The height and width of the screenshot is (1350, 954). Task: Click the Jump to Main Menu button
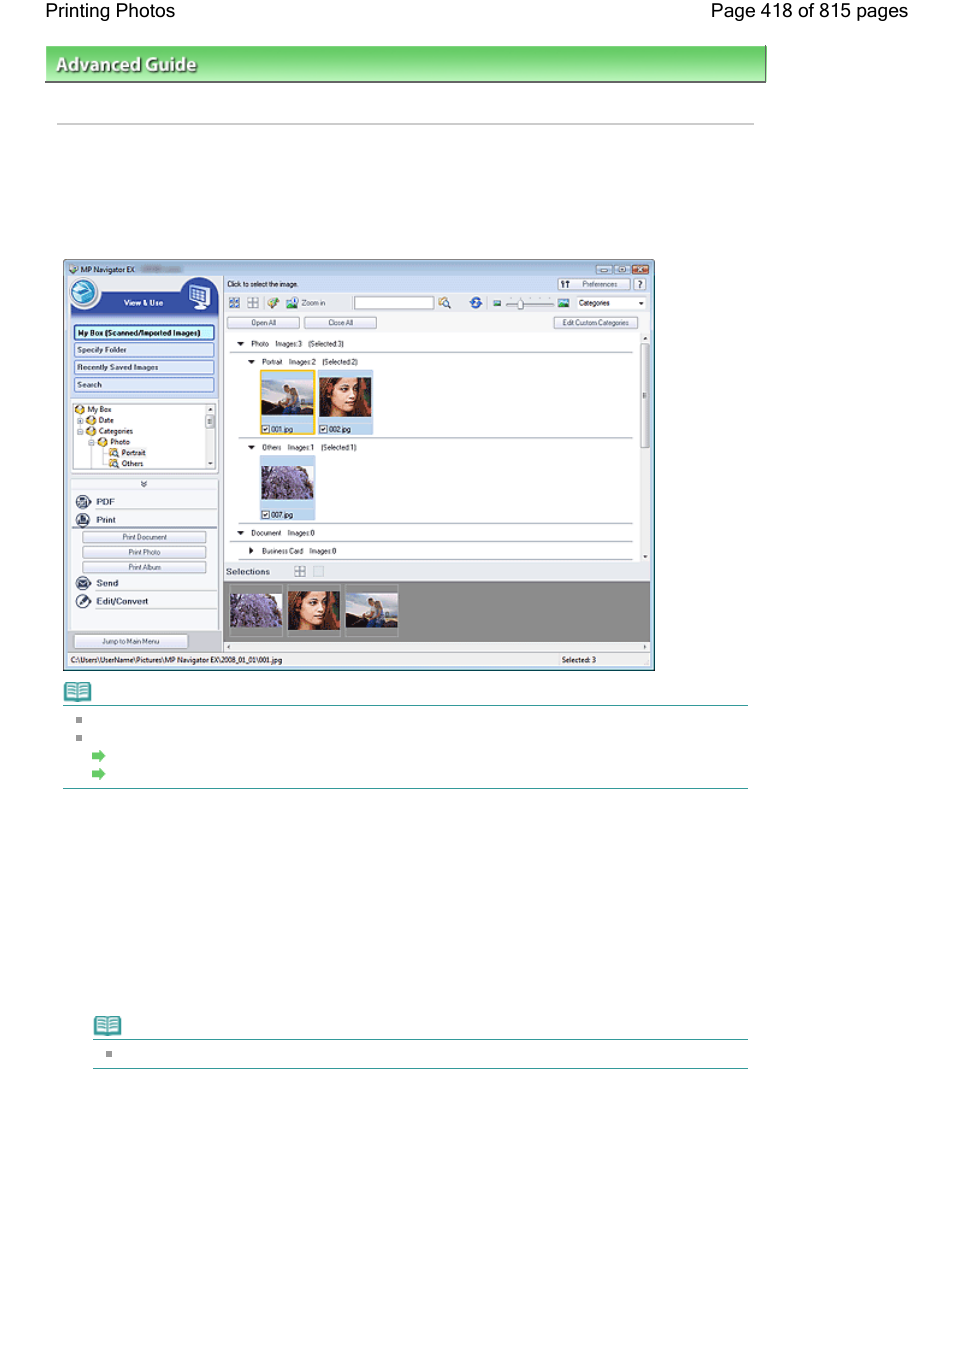(130, 641)
